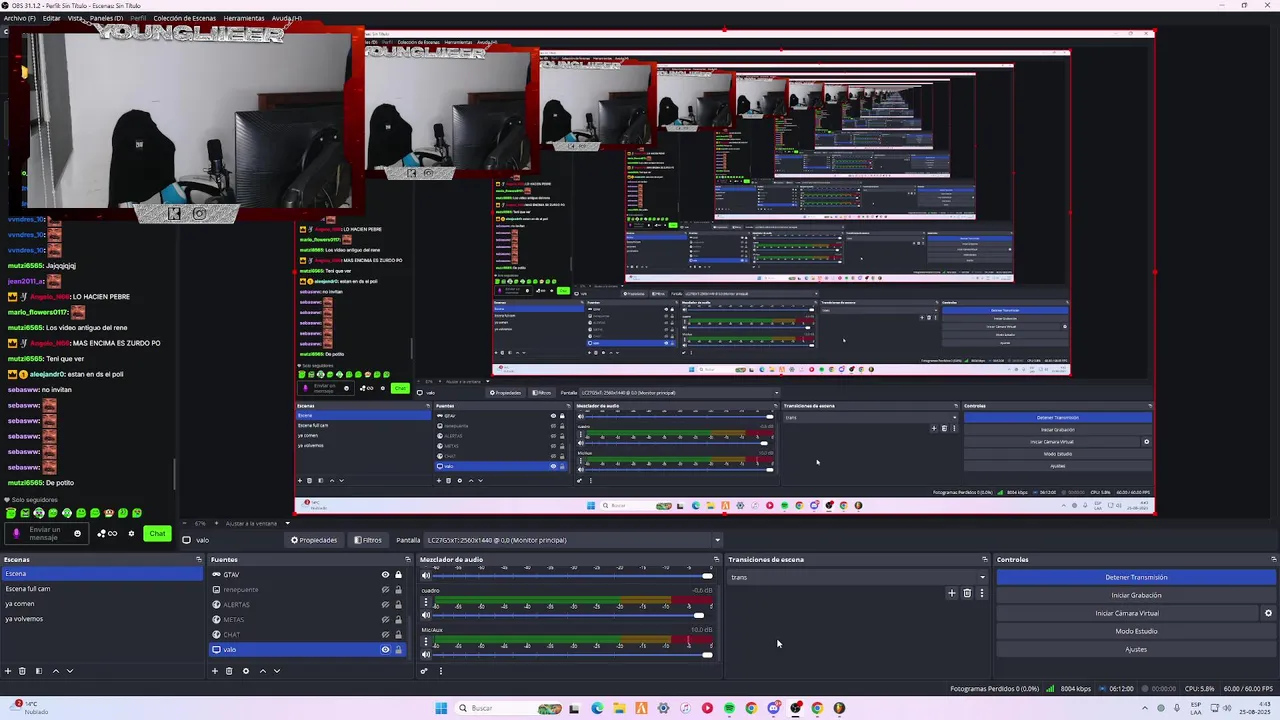Open Filtros for the valo source

(x=368, y=540)
